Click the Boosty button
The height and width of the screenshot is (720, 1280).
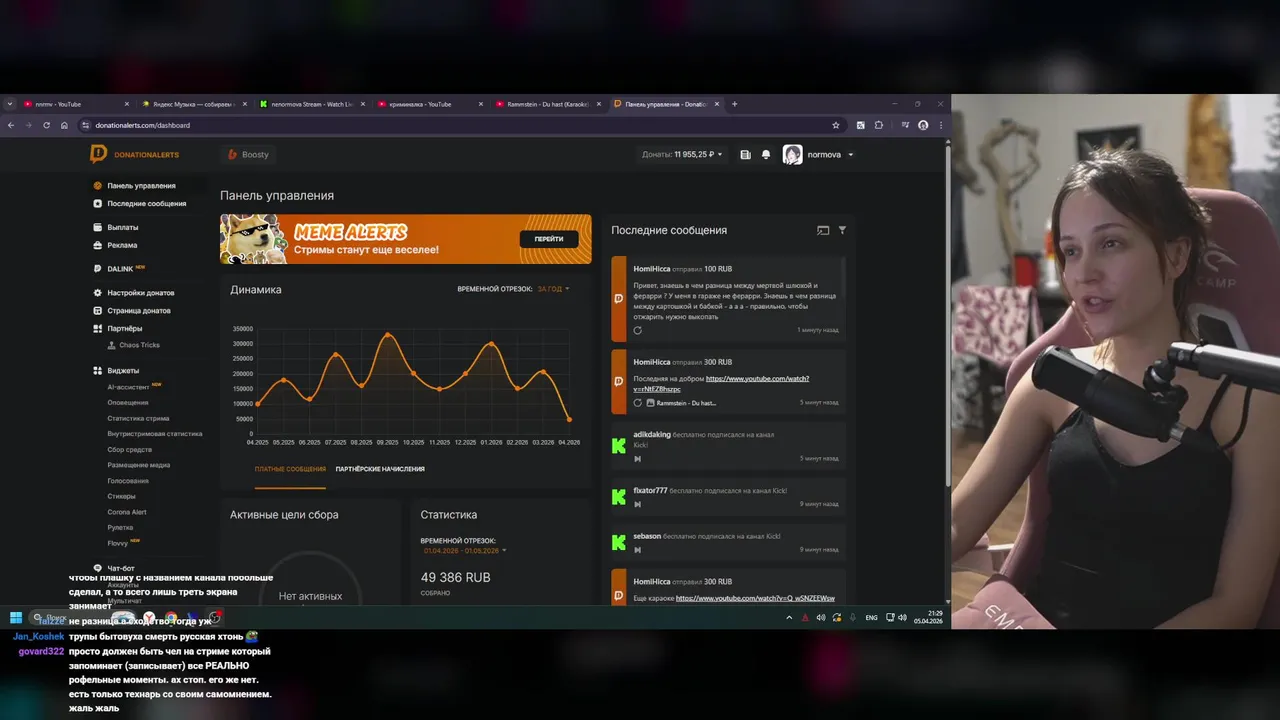pyautogui.click(x=249, y=155)
